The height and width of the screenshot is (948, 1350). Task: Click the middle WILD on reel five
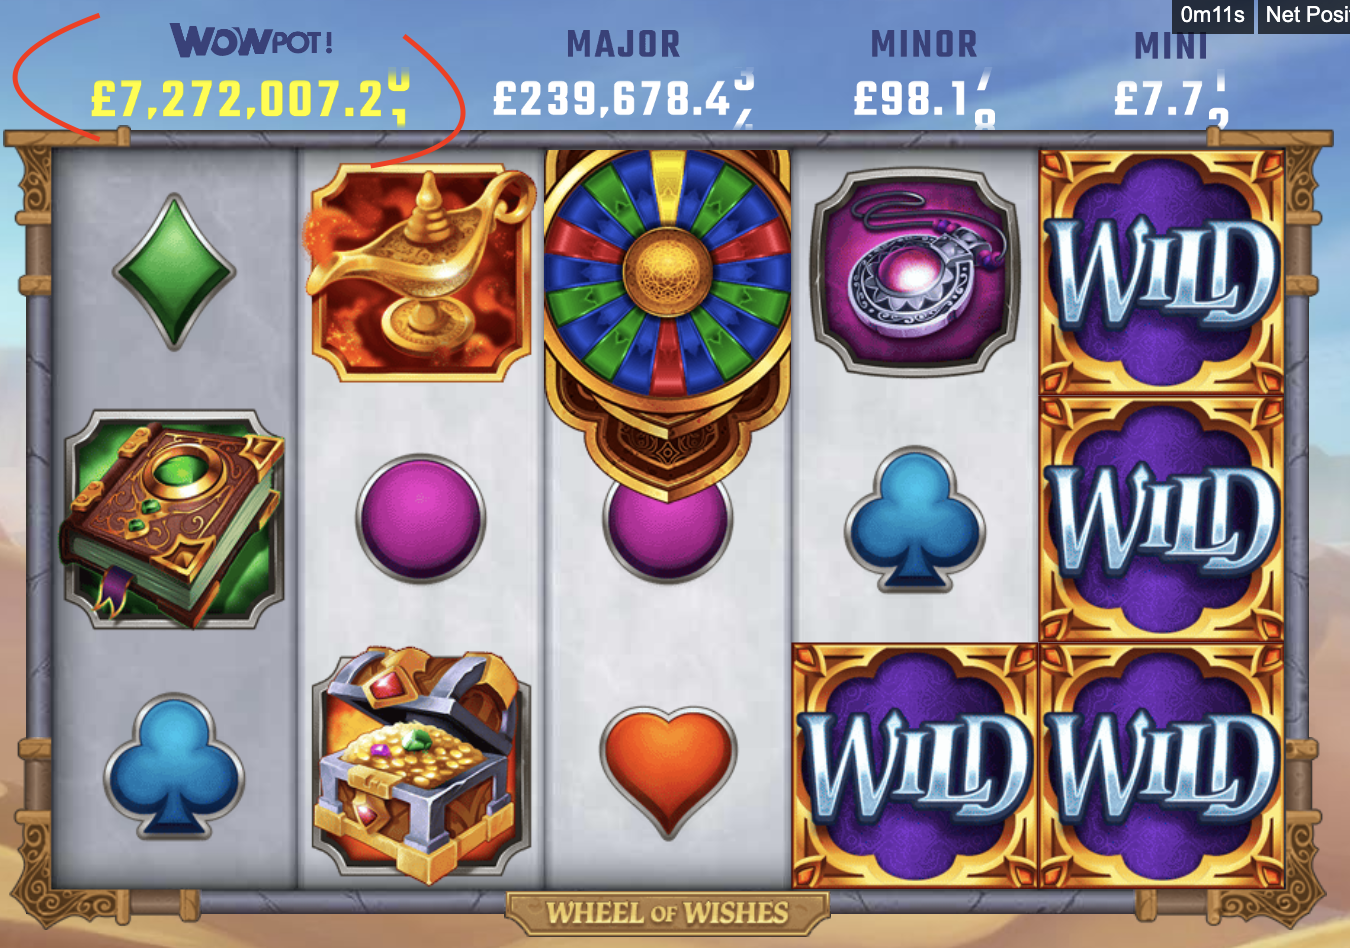1161,519
